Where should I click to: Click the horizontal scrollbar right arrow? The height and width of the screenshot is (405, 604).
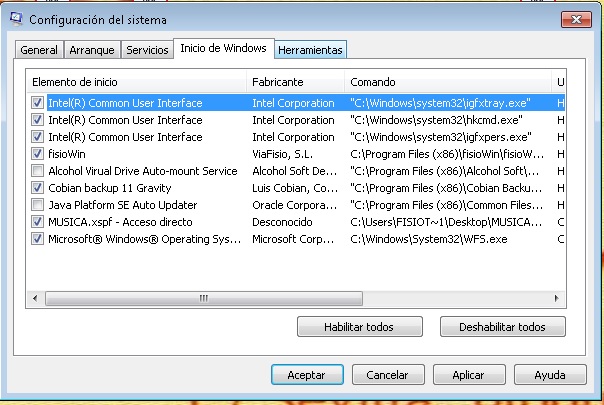coord(556,298)
